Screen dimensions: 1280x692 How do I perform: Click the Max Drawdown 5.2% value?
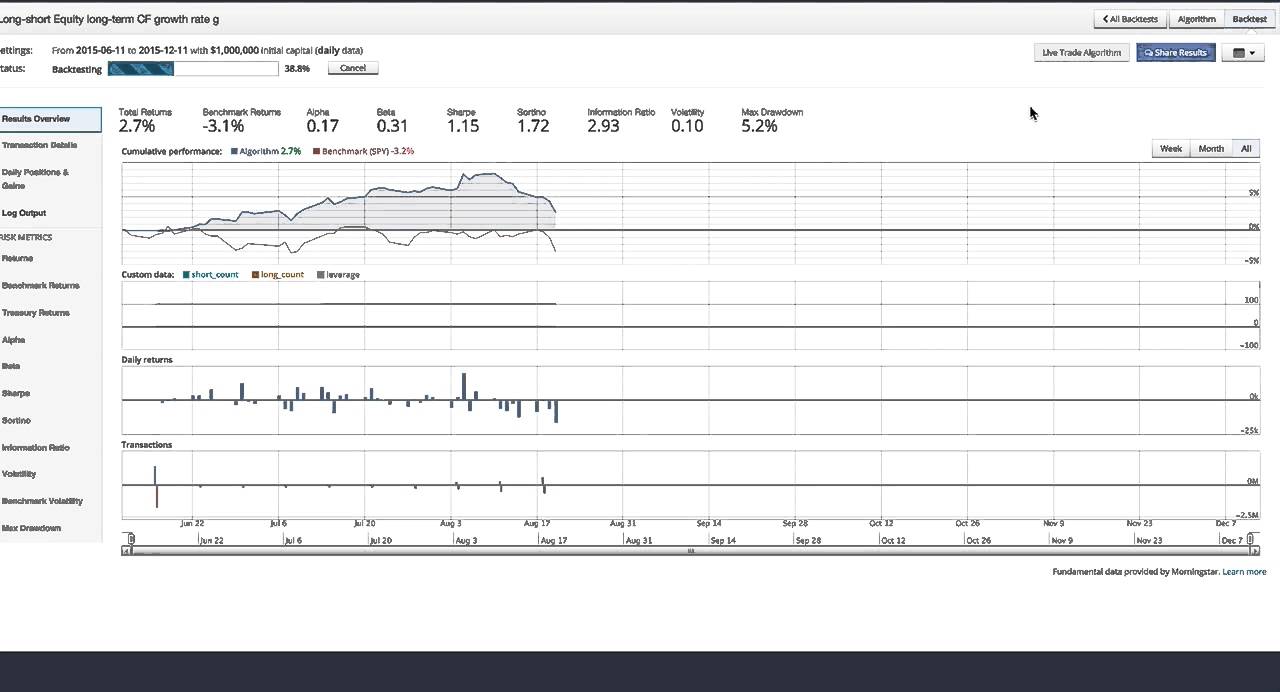760,126
